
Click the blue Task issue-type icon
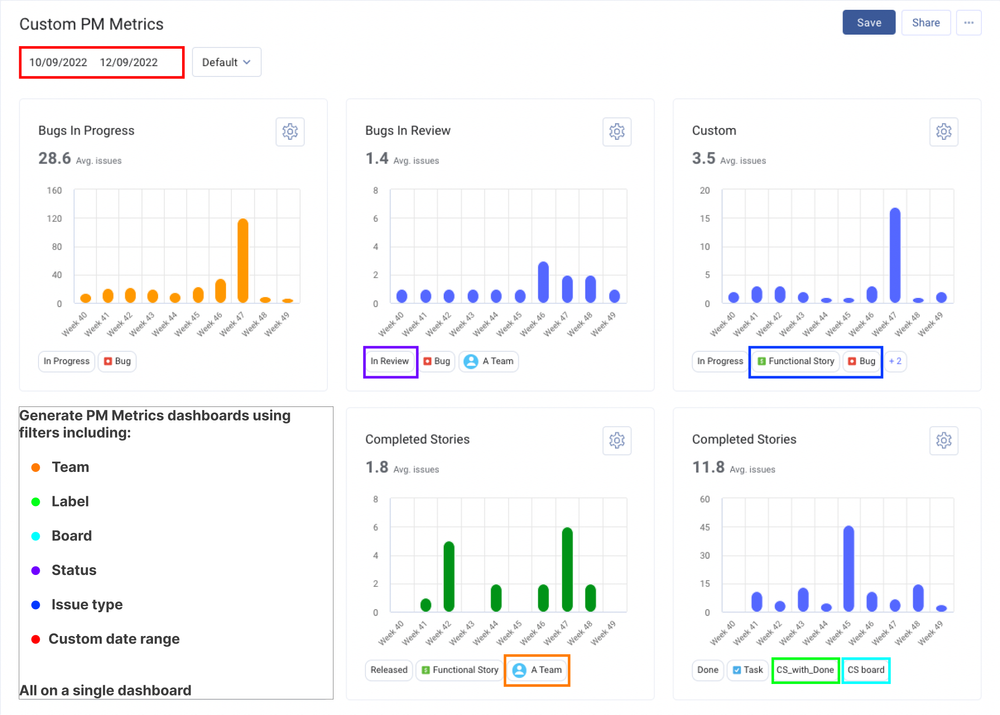click(x=735, y=670)
